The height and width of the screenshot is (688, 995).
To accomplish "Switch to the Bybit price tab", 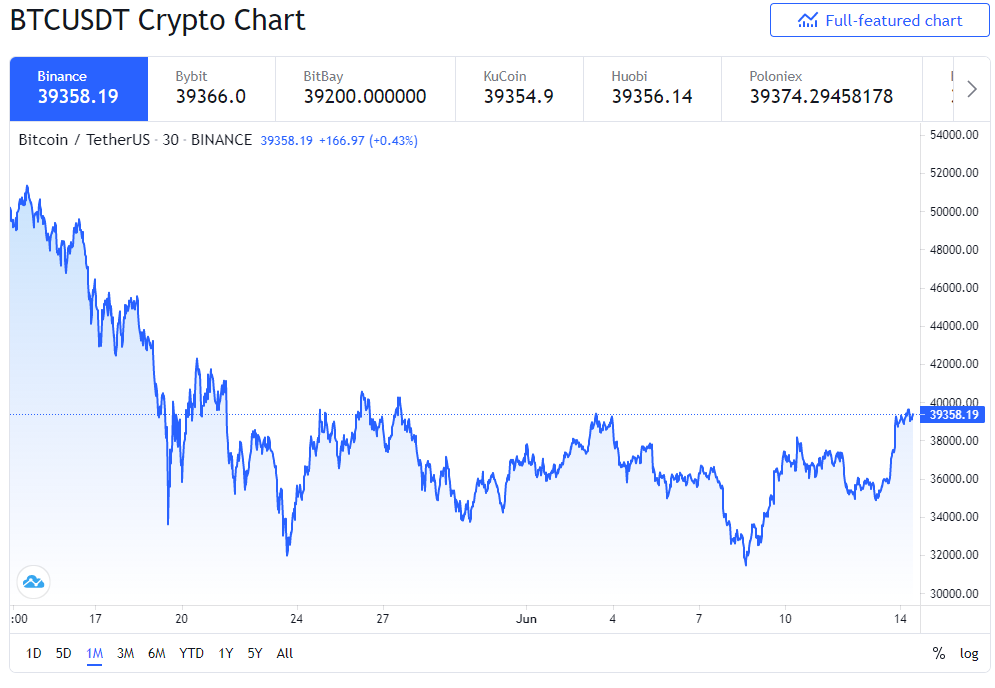I will tap(211, 89).
